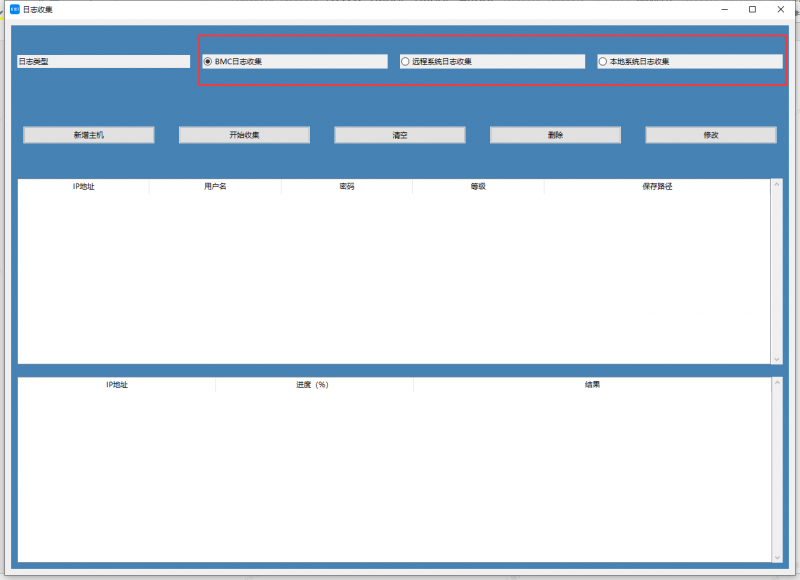The image size is (800, 580).
Task: Click down arrow of host list scrollbar
Action: (x=776, y=358)
